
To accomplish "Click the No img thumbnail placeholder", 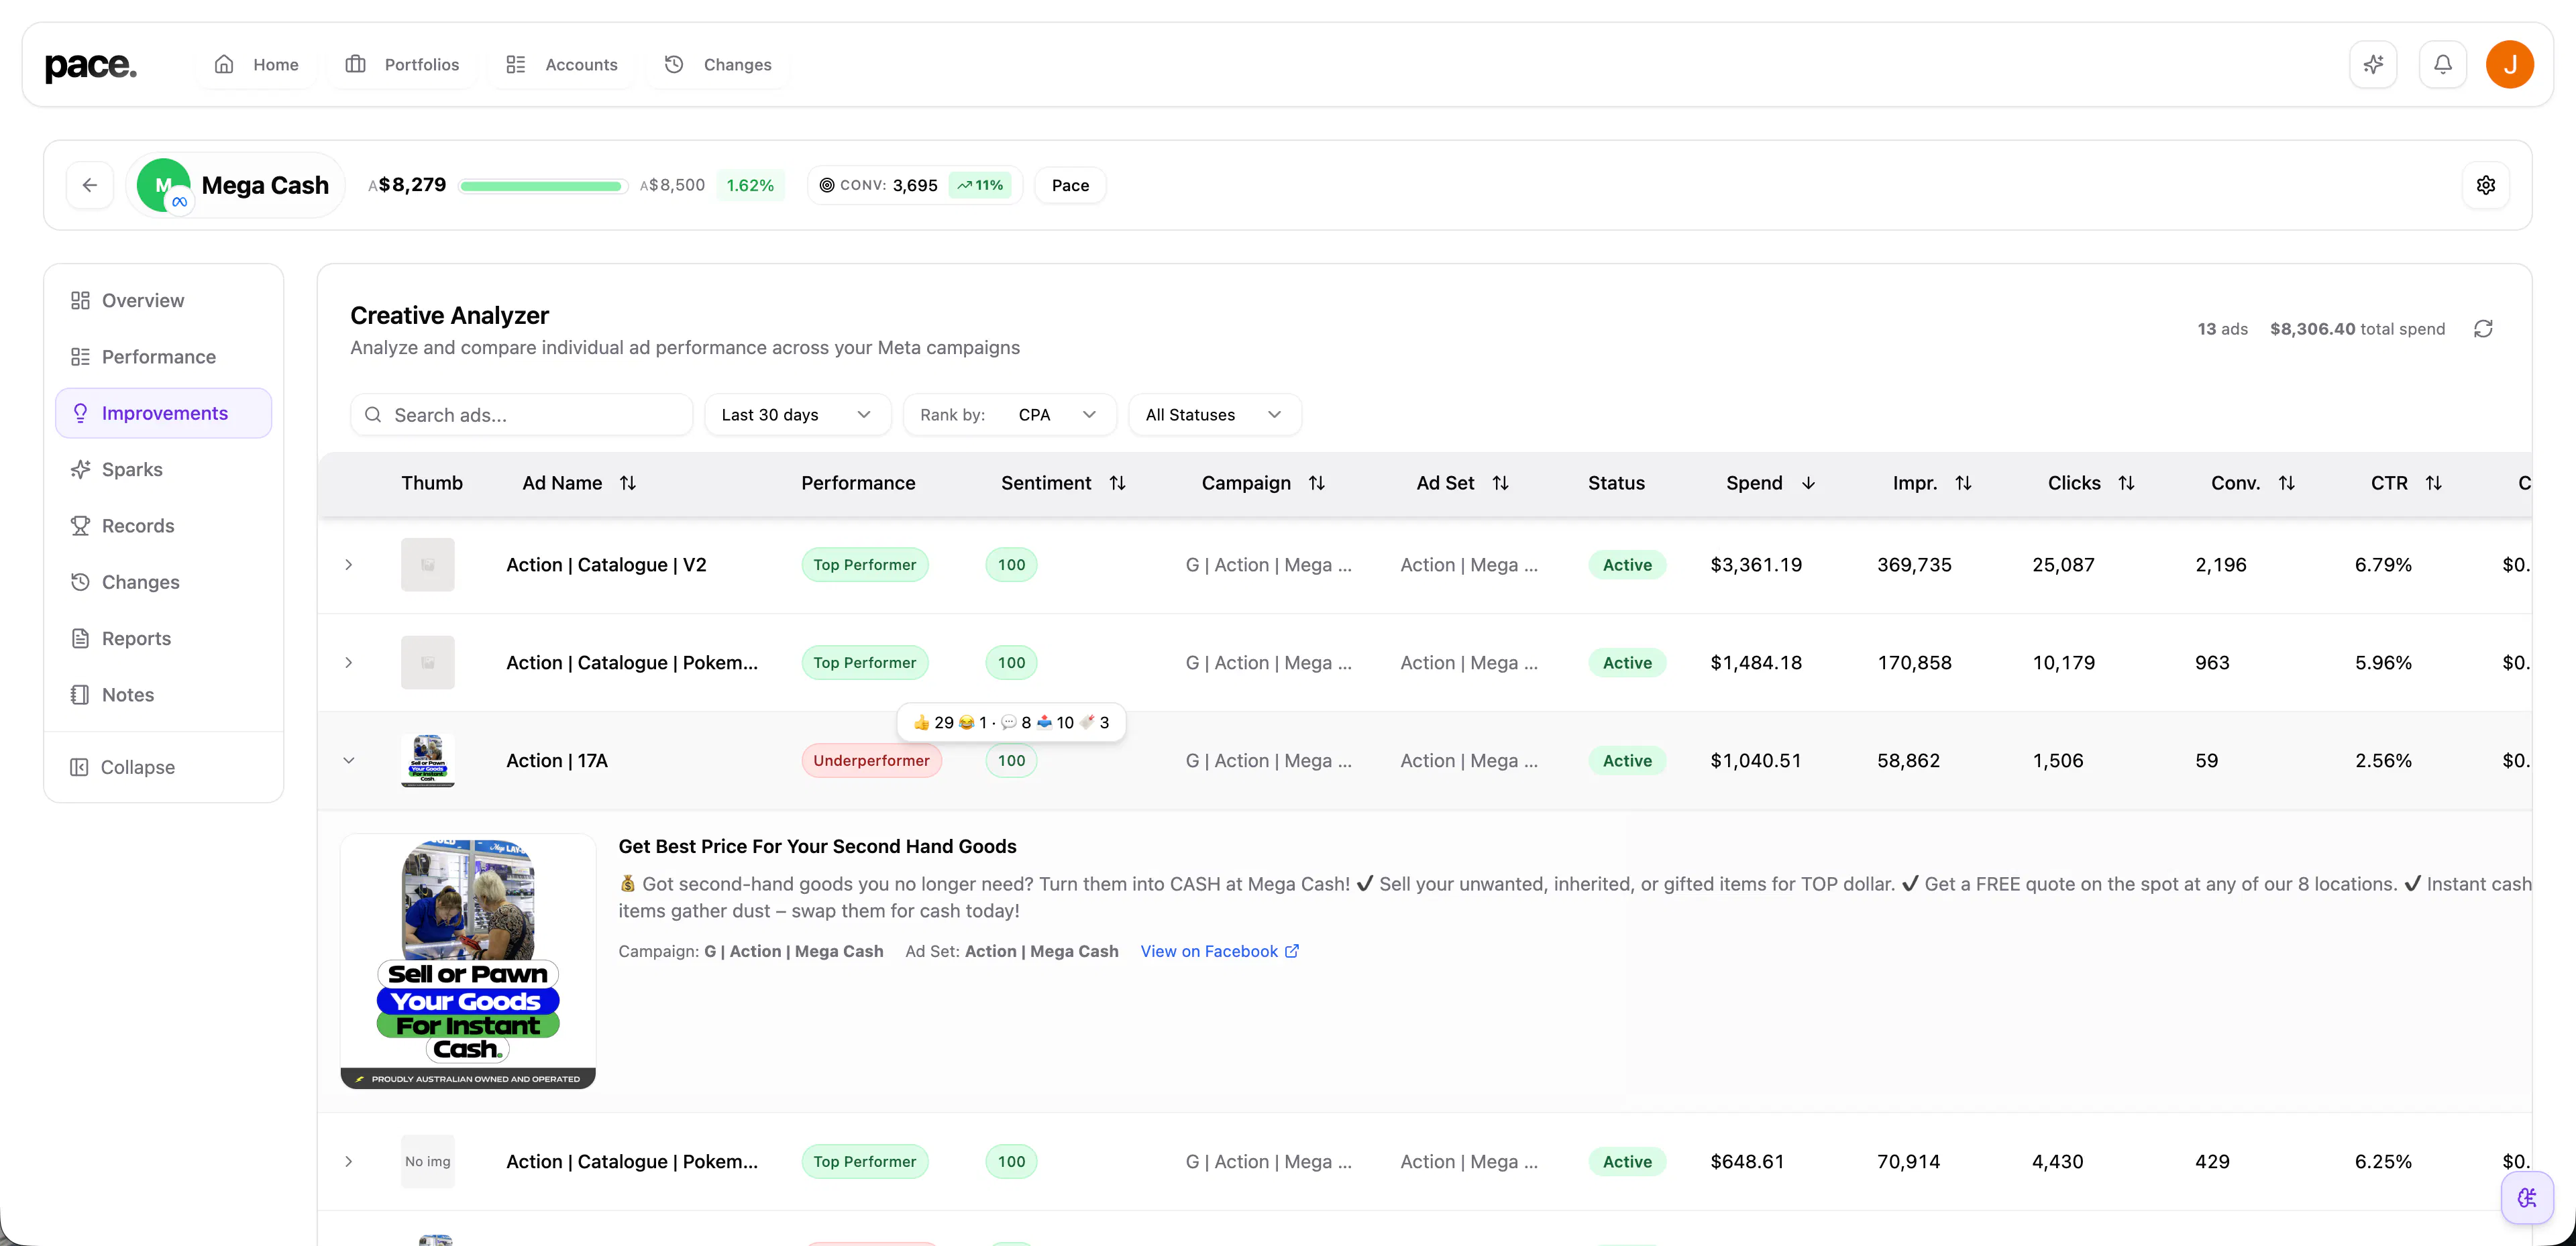I will (428, 1162).
